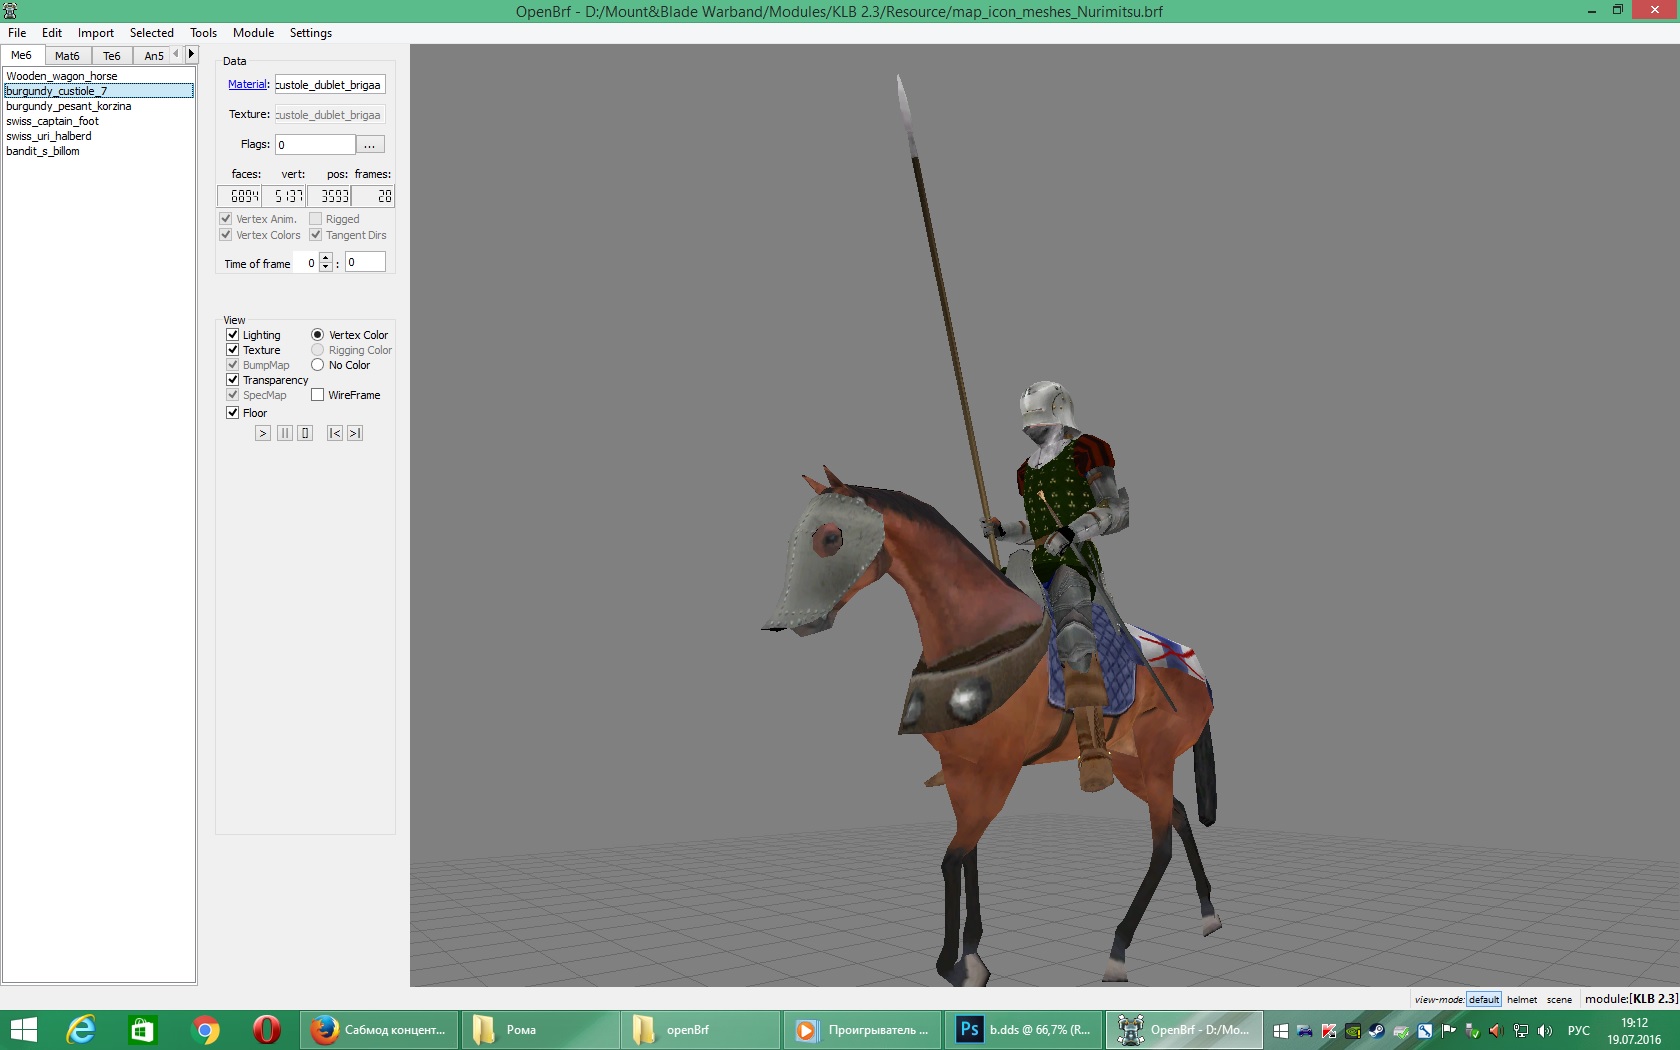This screenshot has height=1050, width=1680.
Task: Click the blue wrench tray icon
Action: point(1425,1031)
